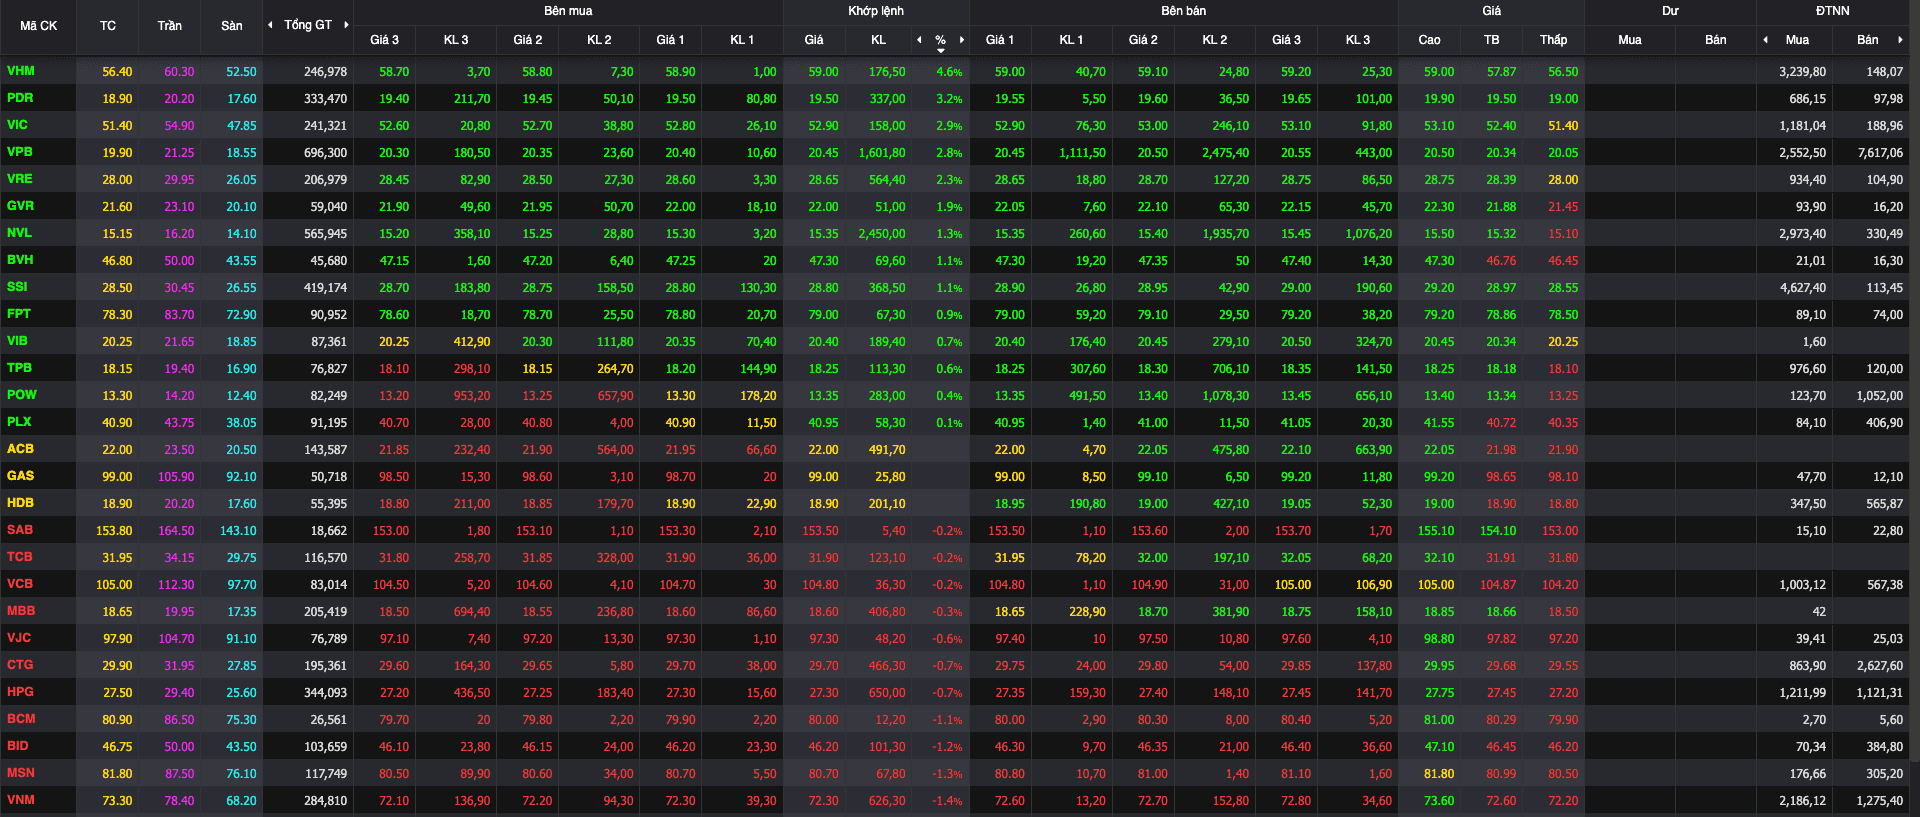Click the Tổng GT column header
The height and width of the screenshot is (817, 1920).
click(x=308, y=25)
